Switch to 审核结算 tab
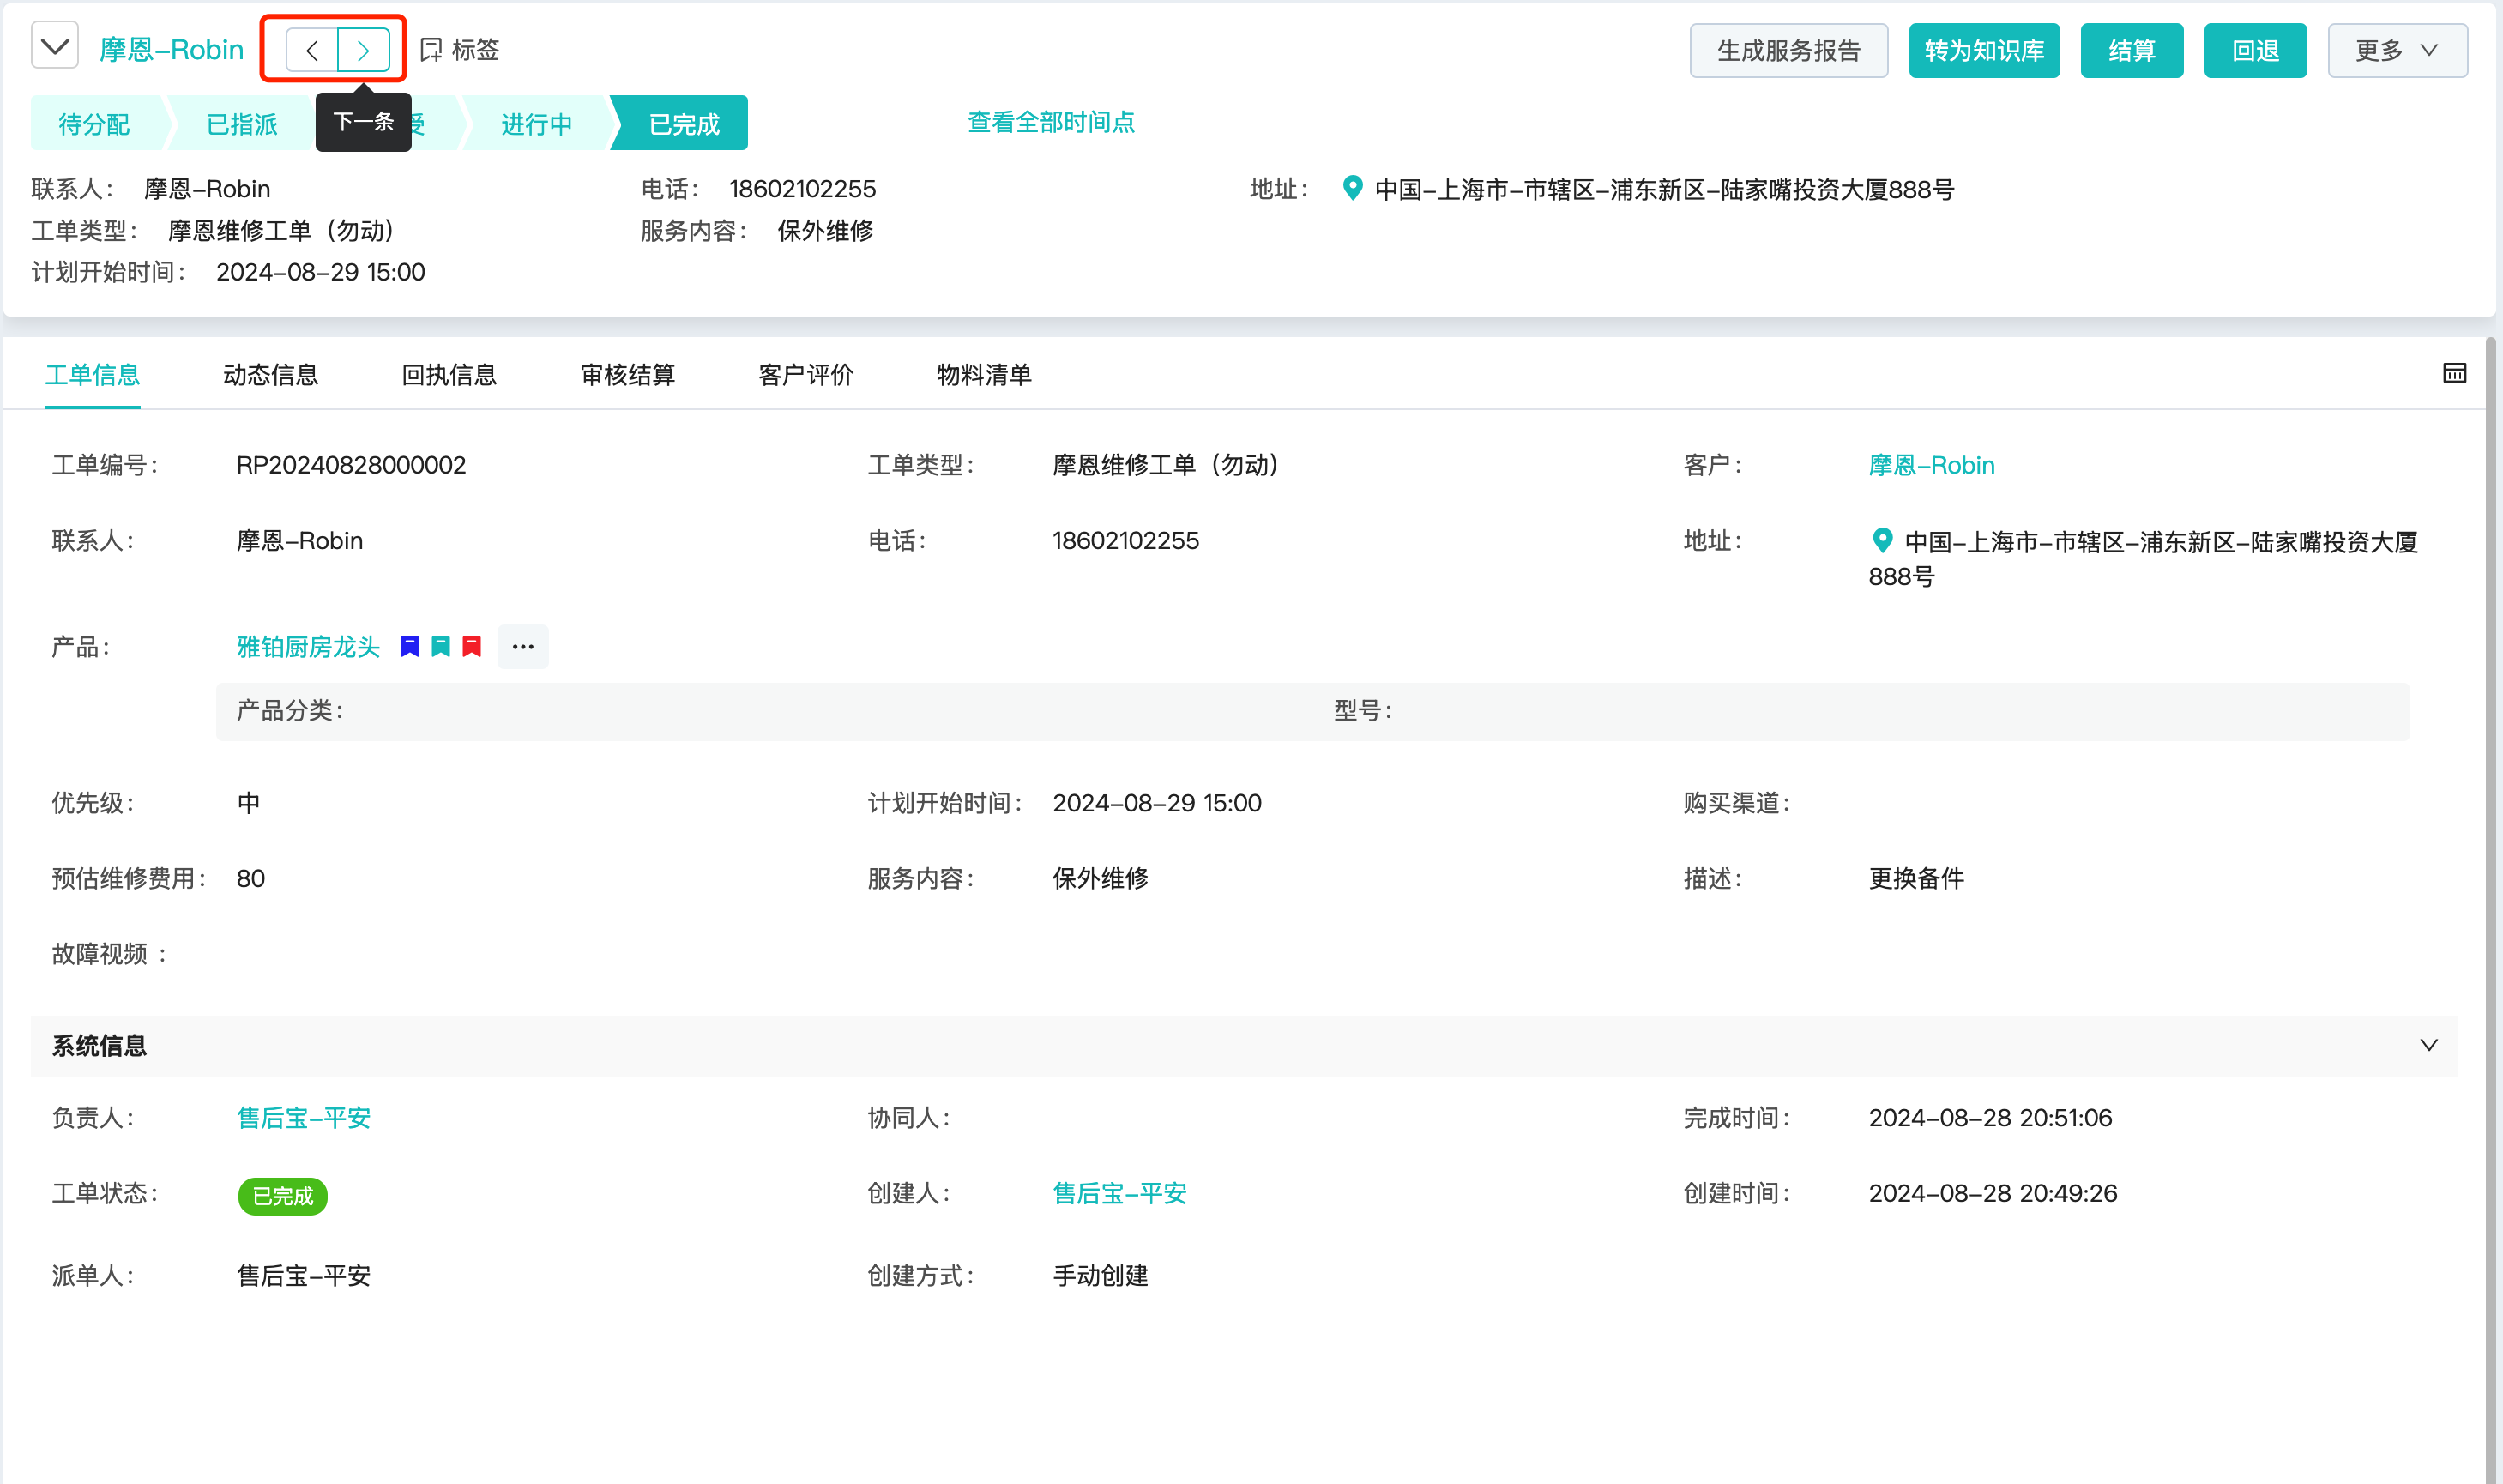Screen dimensions: 2503x1484 pos(627,375)
